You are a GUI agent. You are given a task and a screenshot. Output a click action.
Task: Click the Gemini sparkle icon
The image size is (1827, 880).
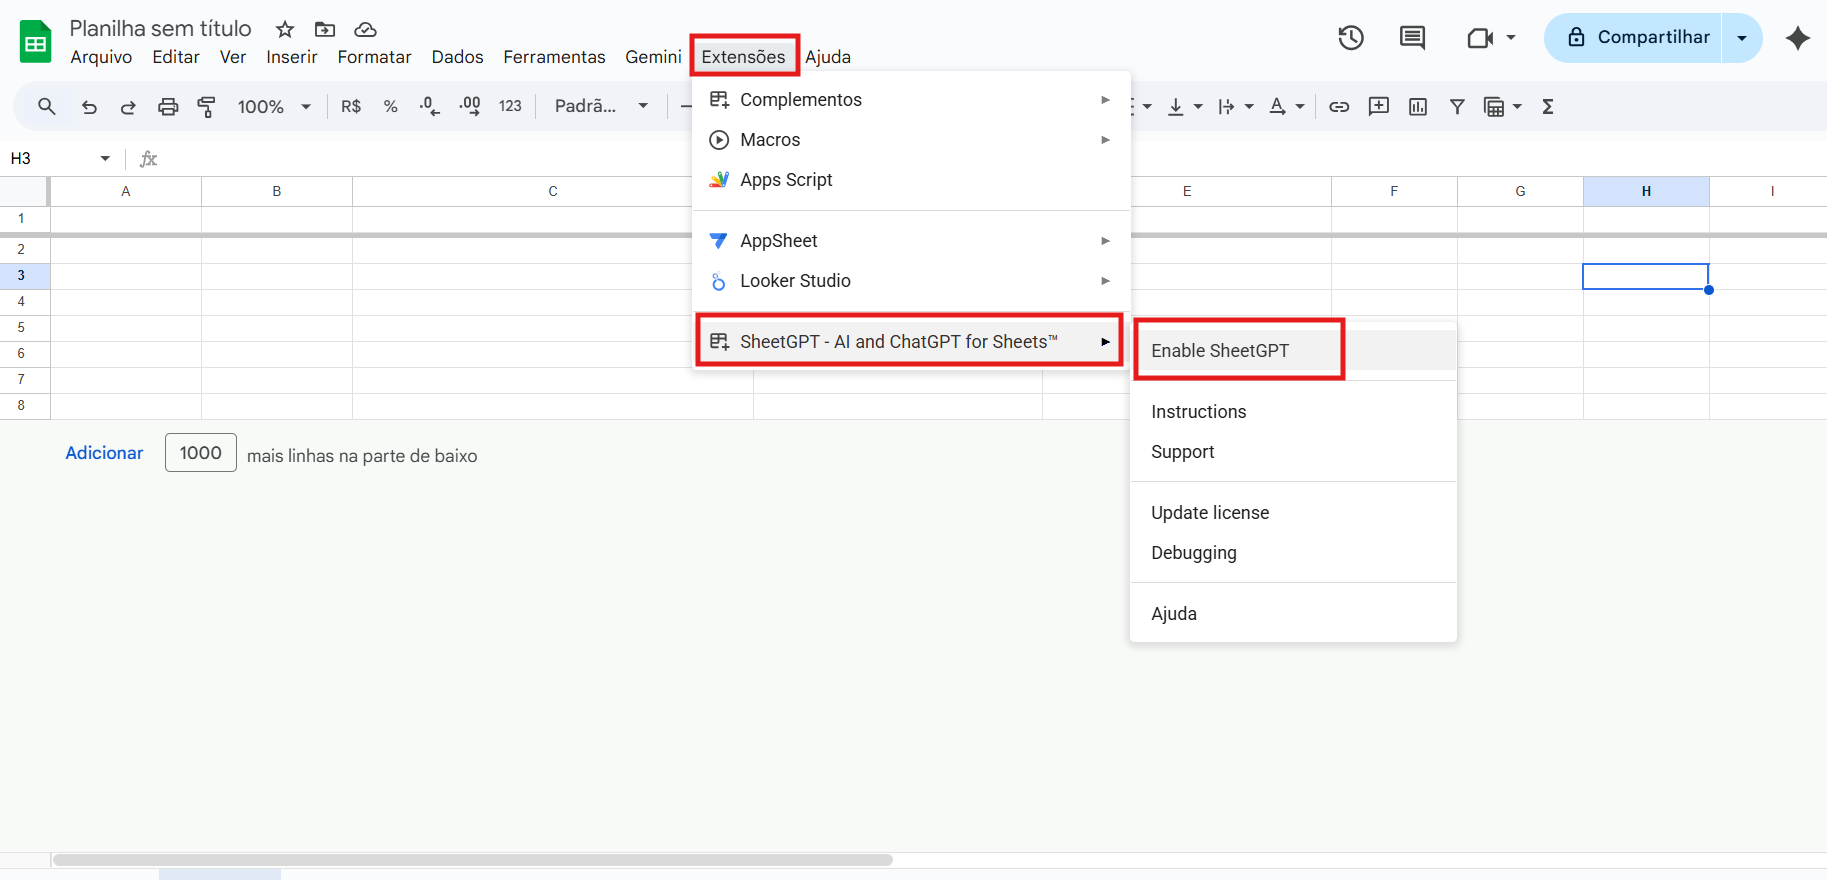tap(1798, 38)
